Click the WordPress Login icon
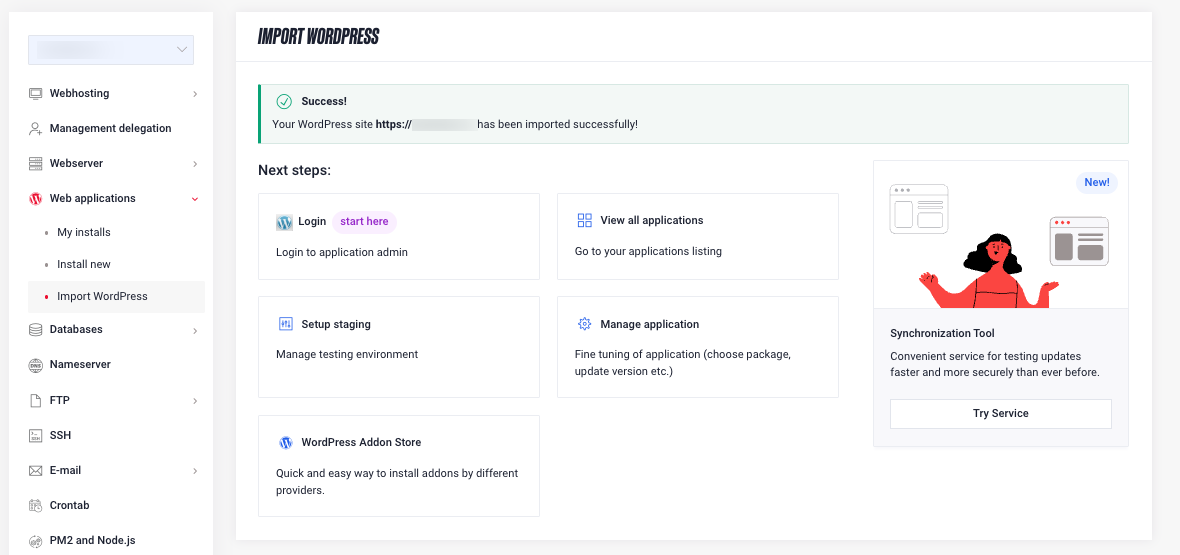Screen dimensions: 1180x555 click(x=285, y=222)
